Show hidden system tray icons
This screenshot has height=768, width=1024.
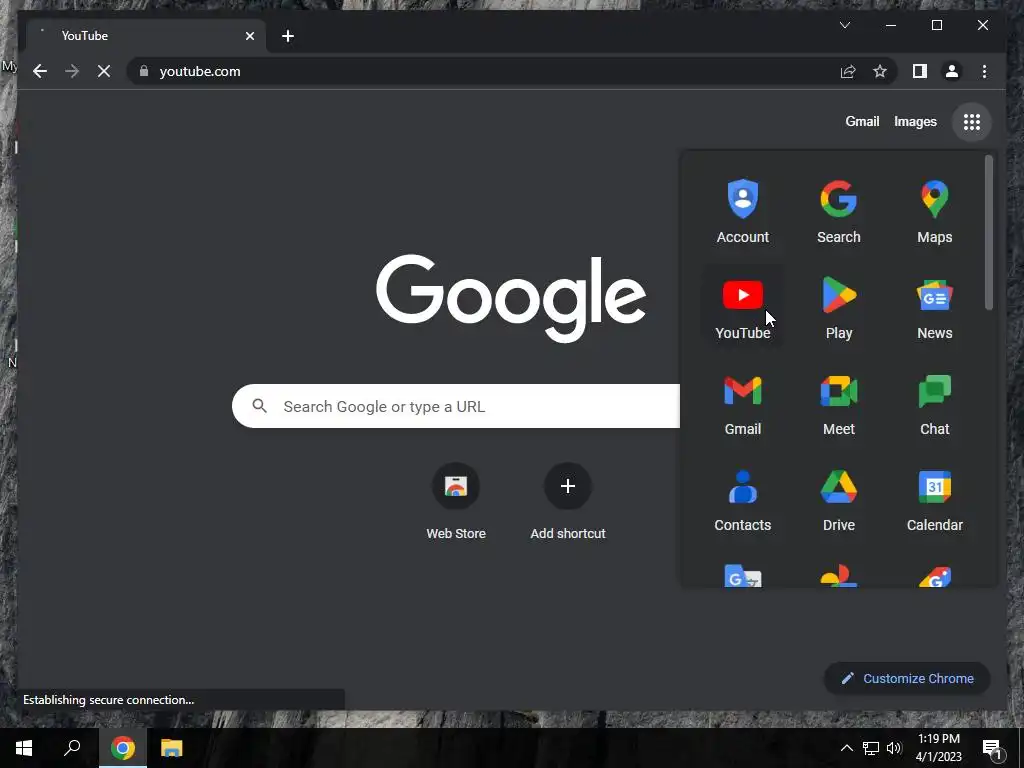pos(846,748)
